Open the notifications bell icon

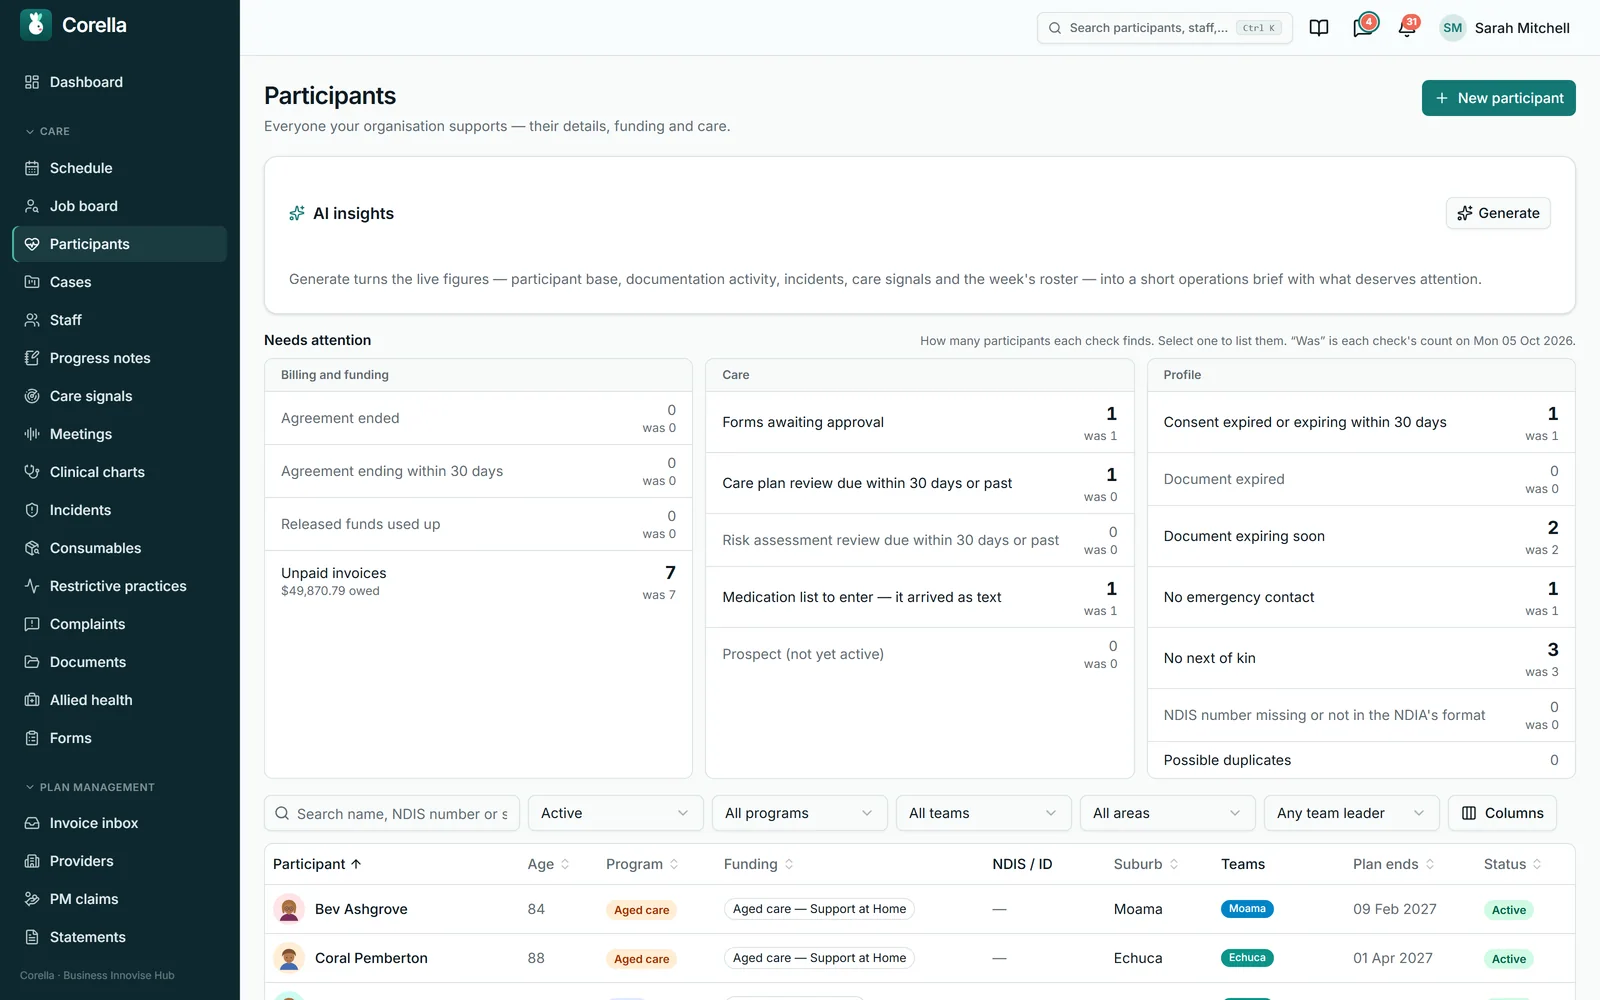point(1407,27)
